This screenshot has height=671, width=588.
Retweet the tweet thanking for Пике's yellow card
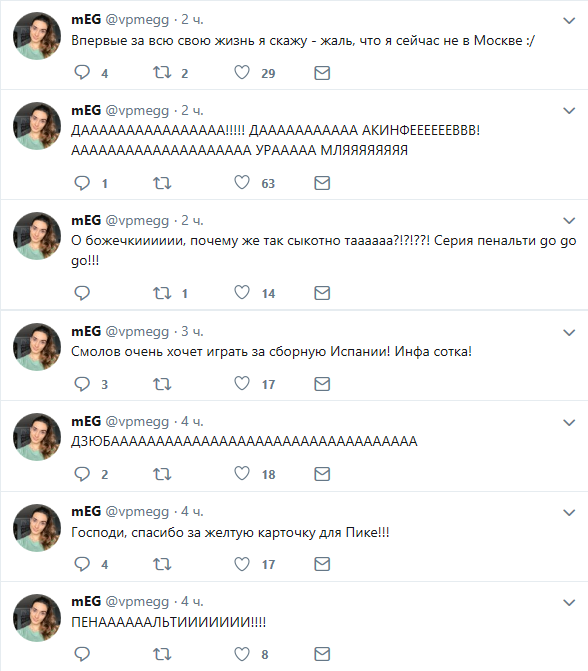point(162,564)
